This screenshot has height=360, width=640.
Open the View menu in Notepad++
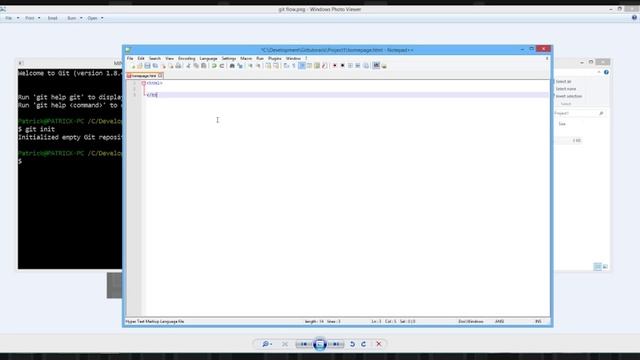tap(169, 58)
